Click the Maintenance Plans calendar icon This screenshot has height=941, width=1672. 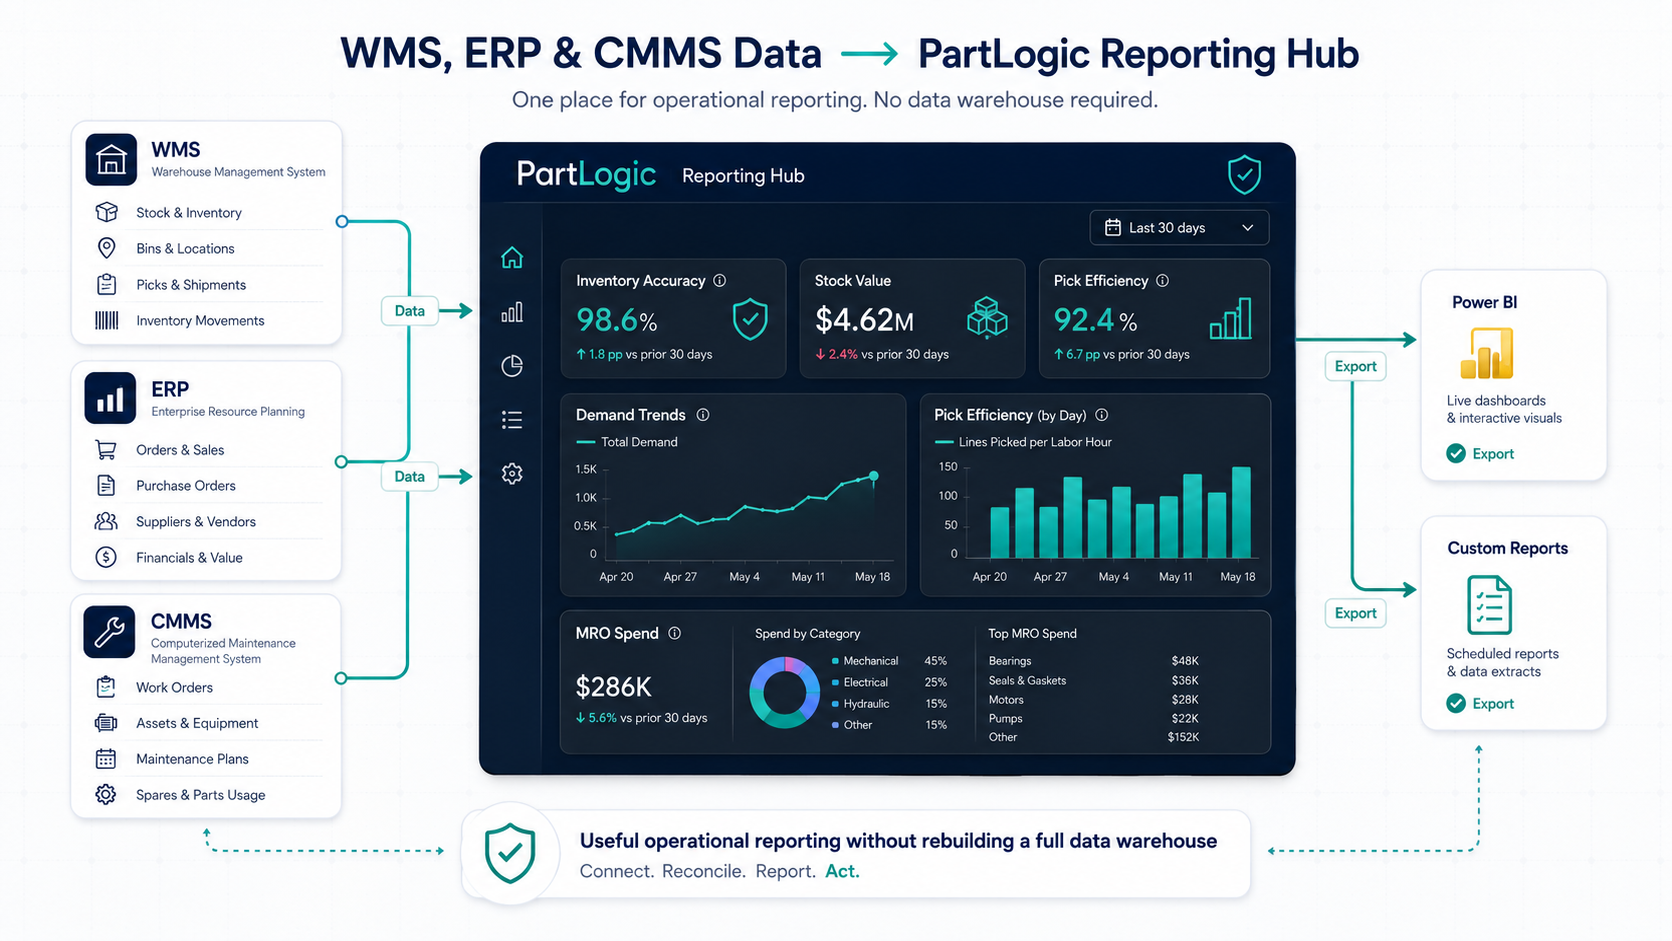(x=106, y=759)
